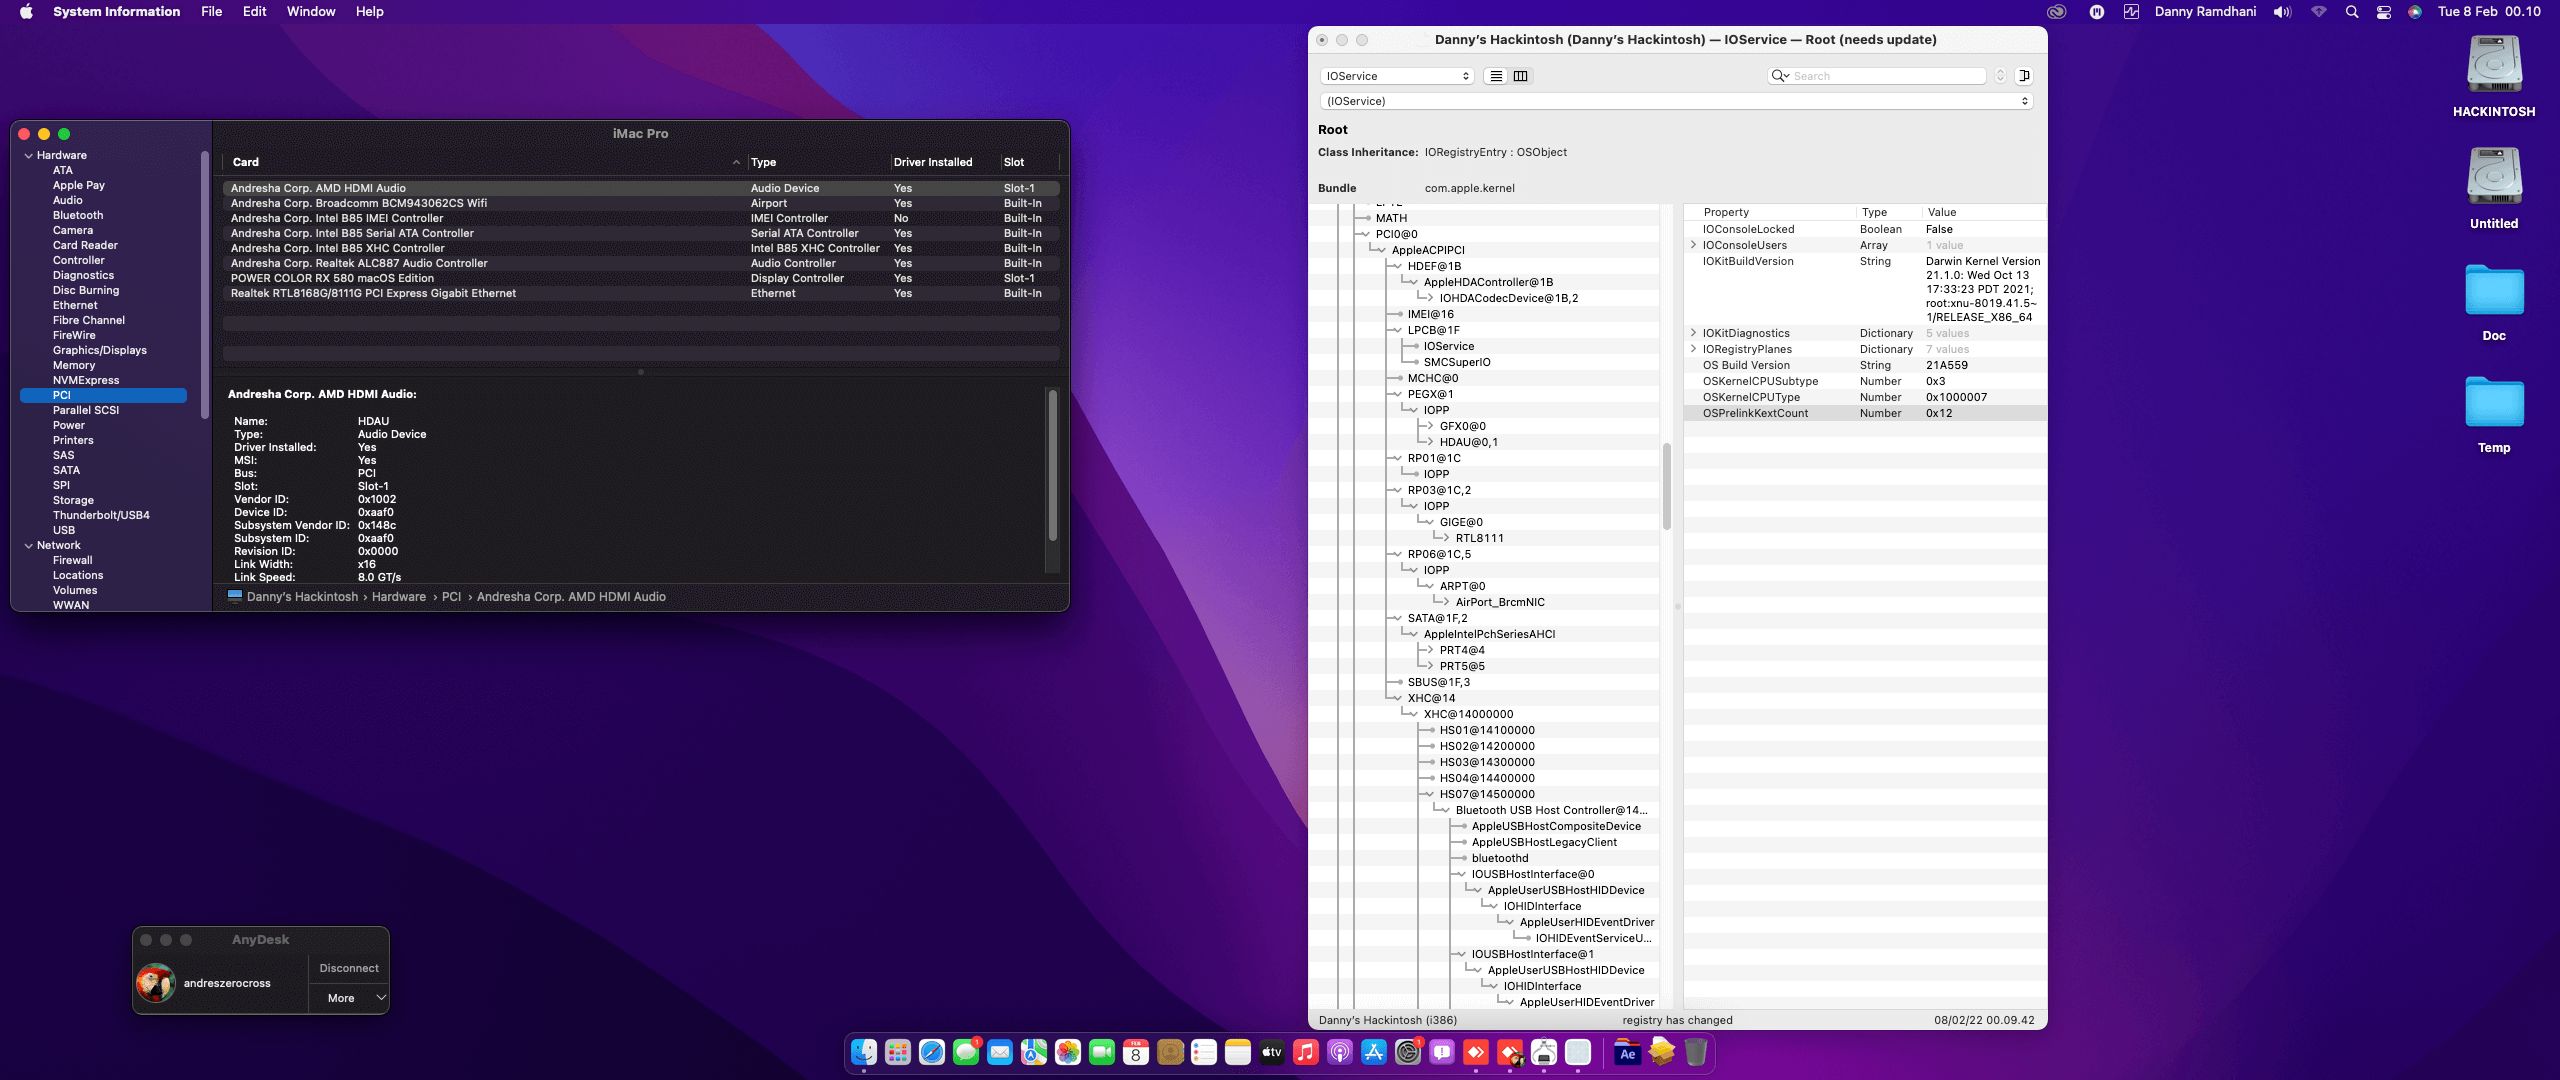This screenshot has width=2560, height=1080.
Task: Launch Safari from the Dock
Action: [932, 1052]
